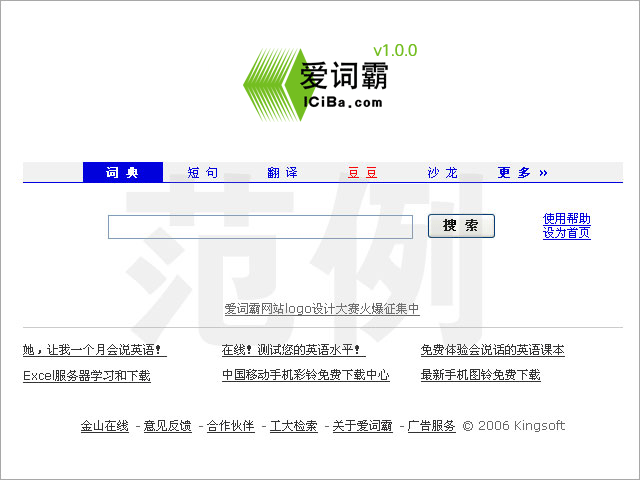This screenshot has width=640, height=480.
Task: Open 中国移动手机彩铃免费下载中心 link
Action: [x=306, y=375]
